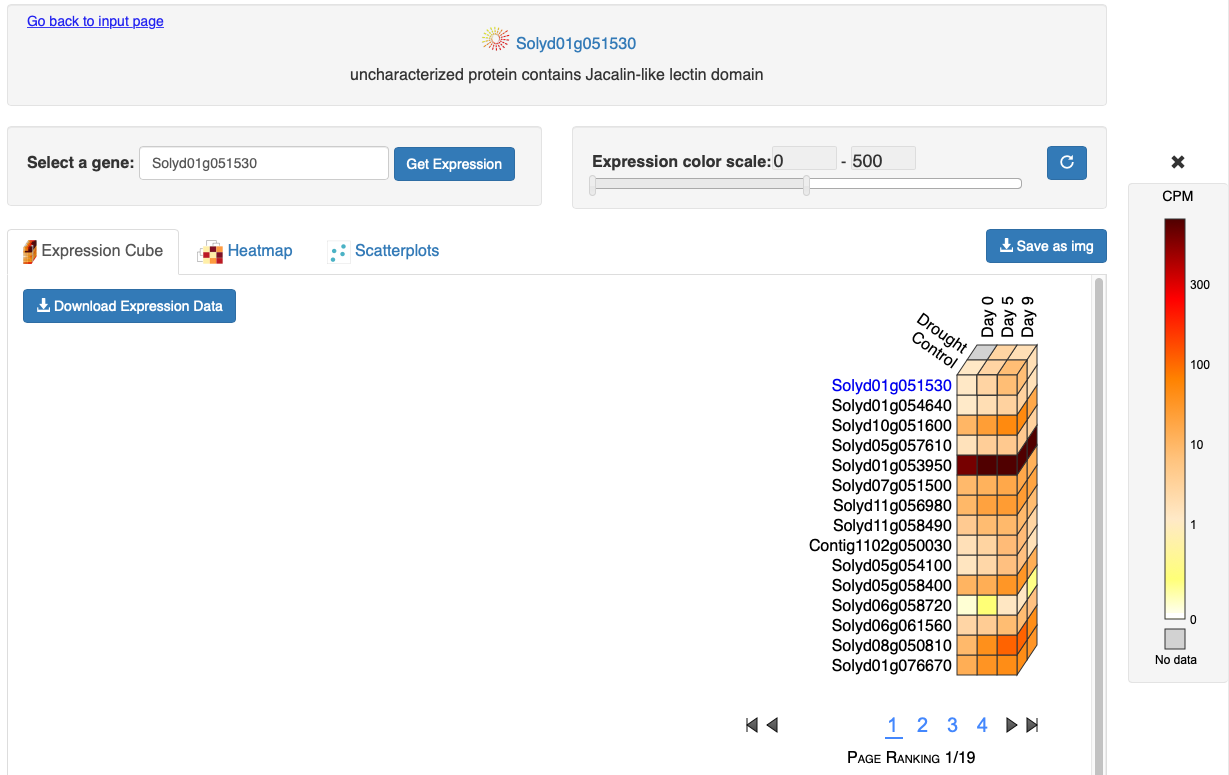
Task: Click the Get Expression button
Action: pos(454,164)
